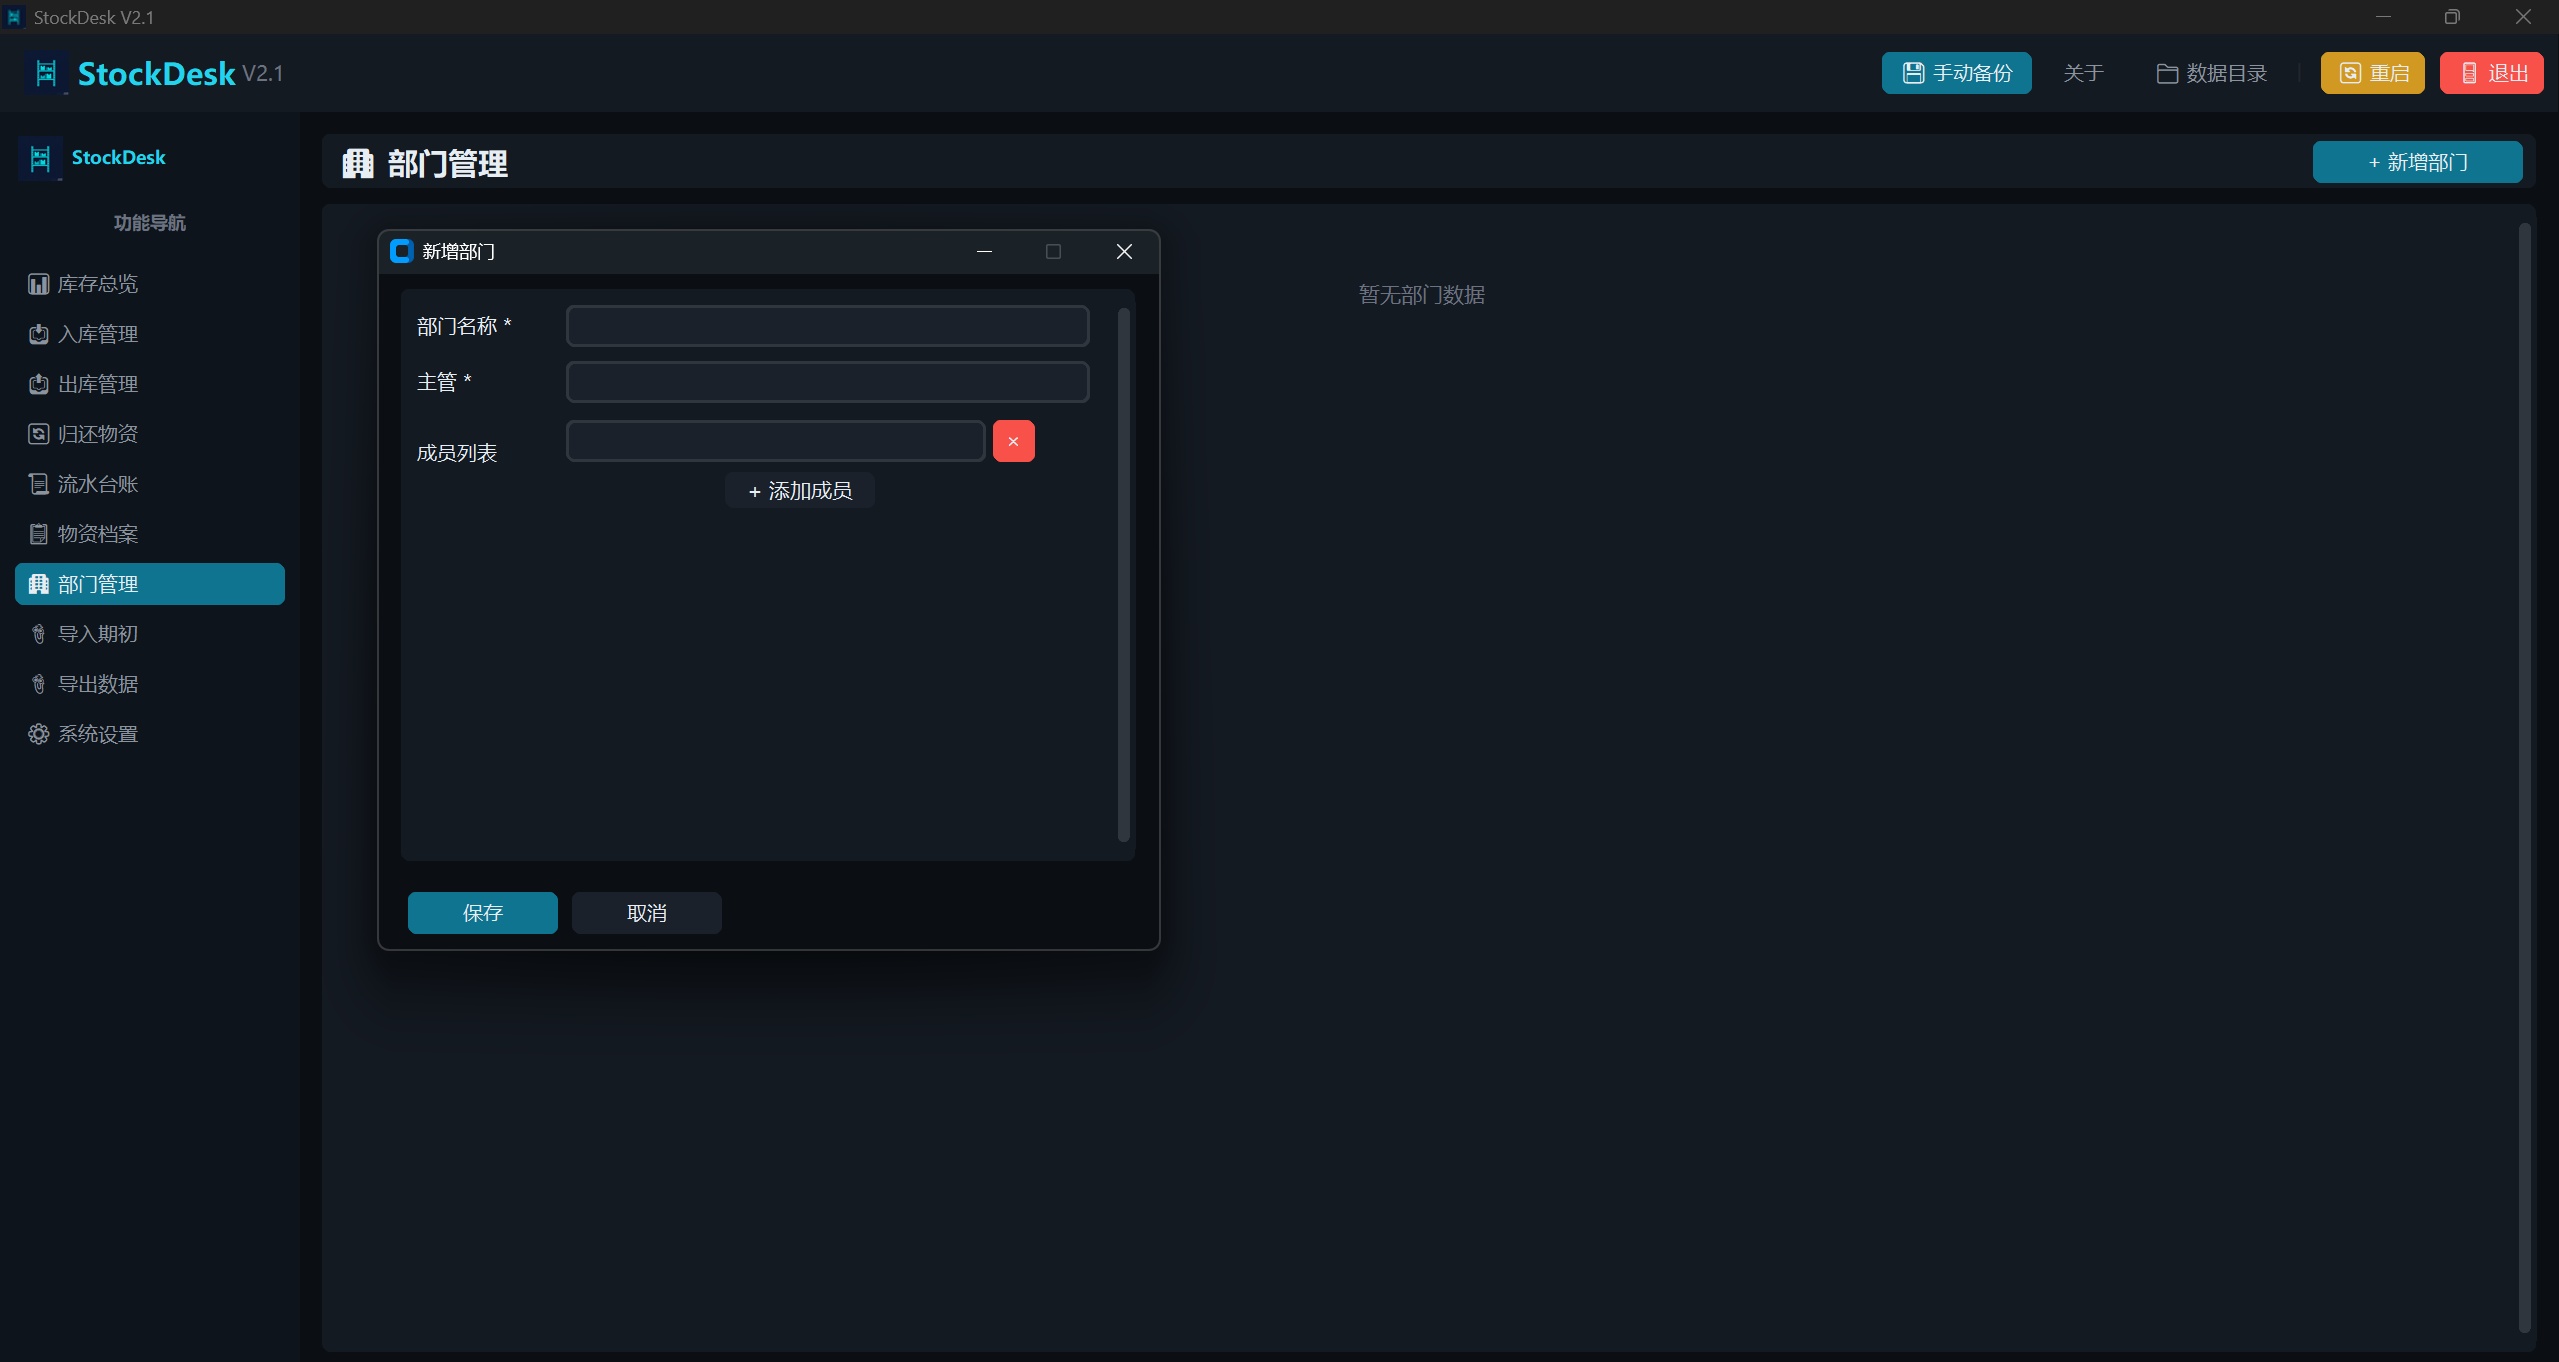Click the StockDesk logo in the header

[x=46, y=73]
